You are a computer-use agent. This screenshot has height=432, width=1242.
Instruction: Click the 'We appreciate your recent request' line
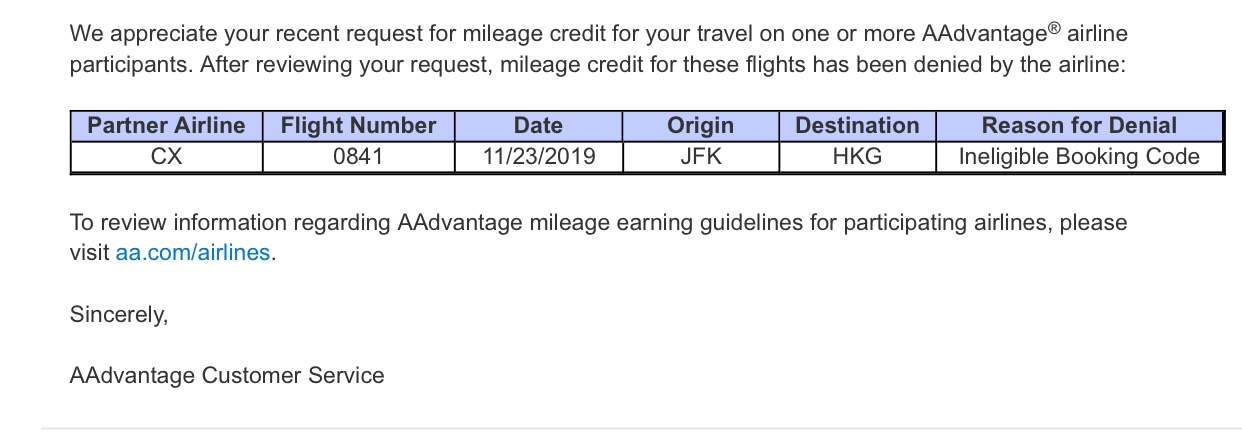click(599, 33)
